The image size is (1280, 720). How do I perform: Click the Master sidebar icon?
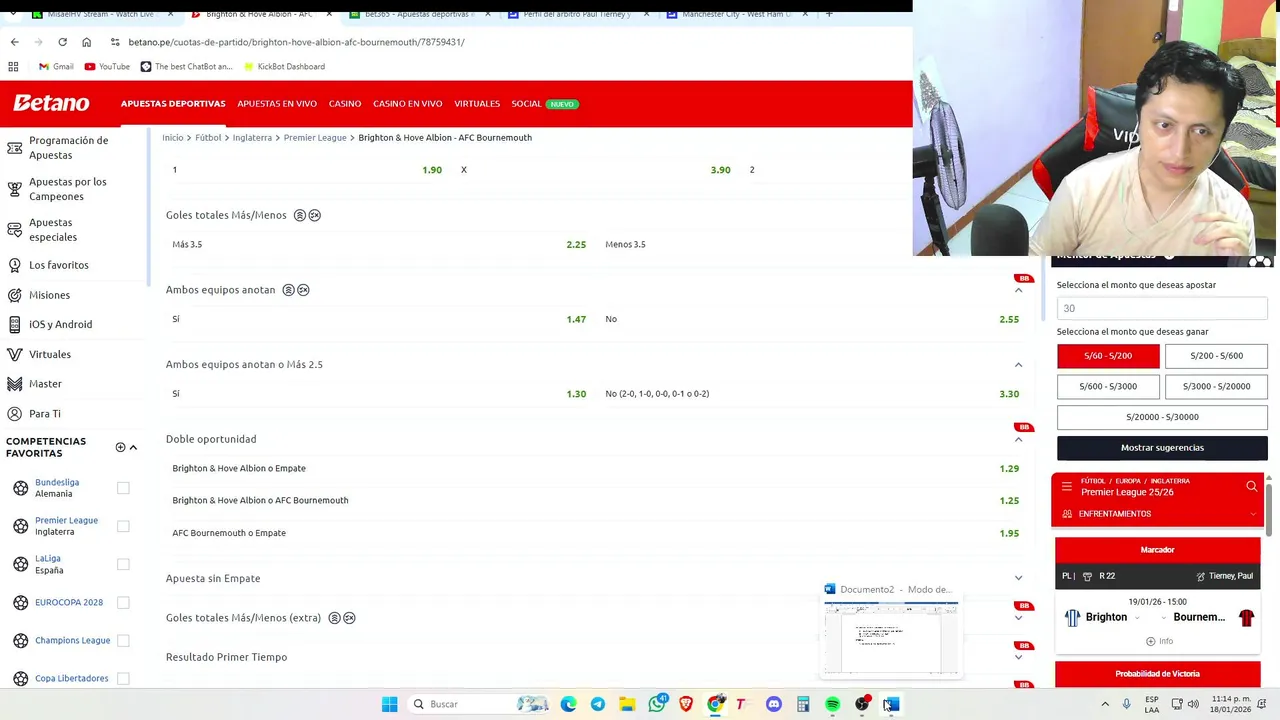tap(15, 384)
